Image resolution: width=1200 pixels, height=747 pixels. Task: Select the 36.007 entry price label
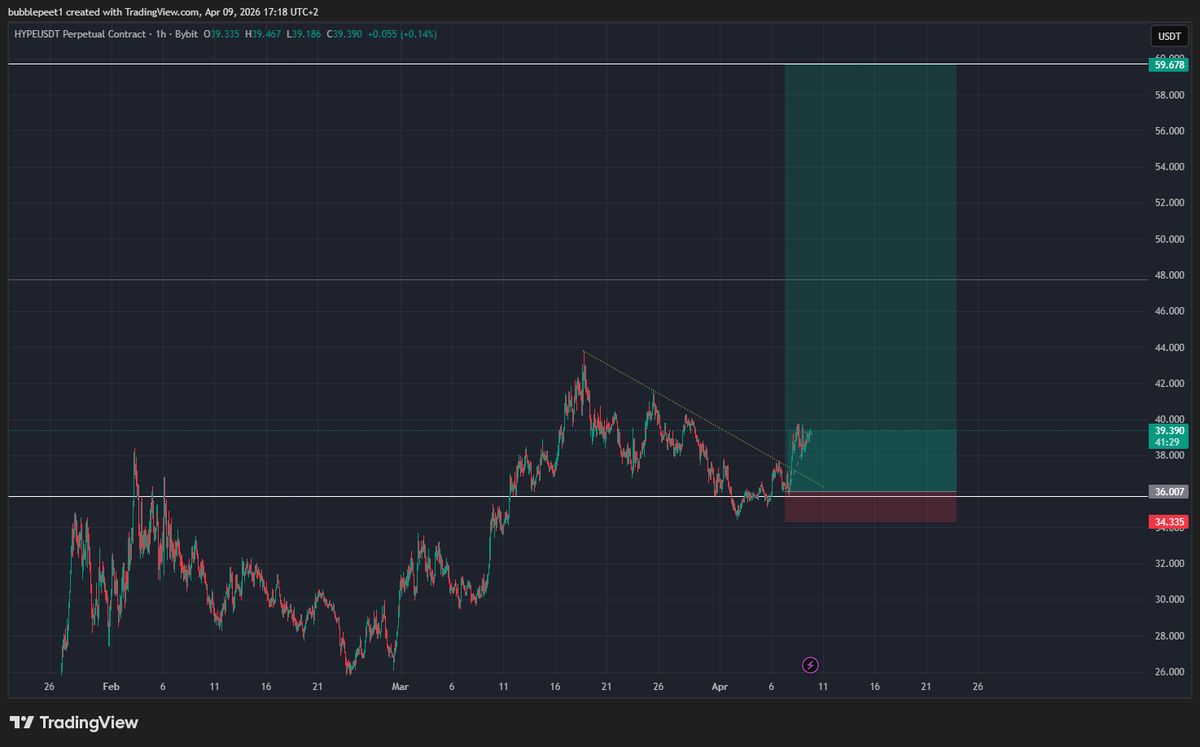(x=1169, y=492)
